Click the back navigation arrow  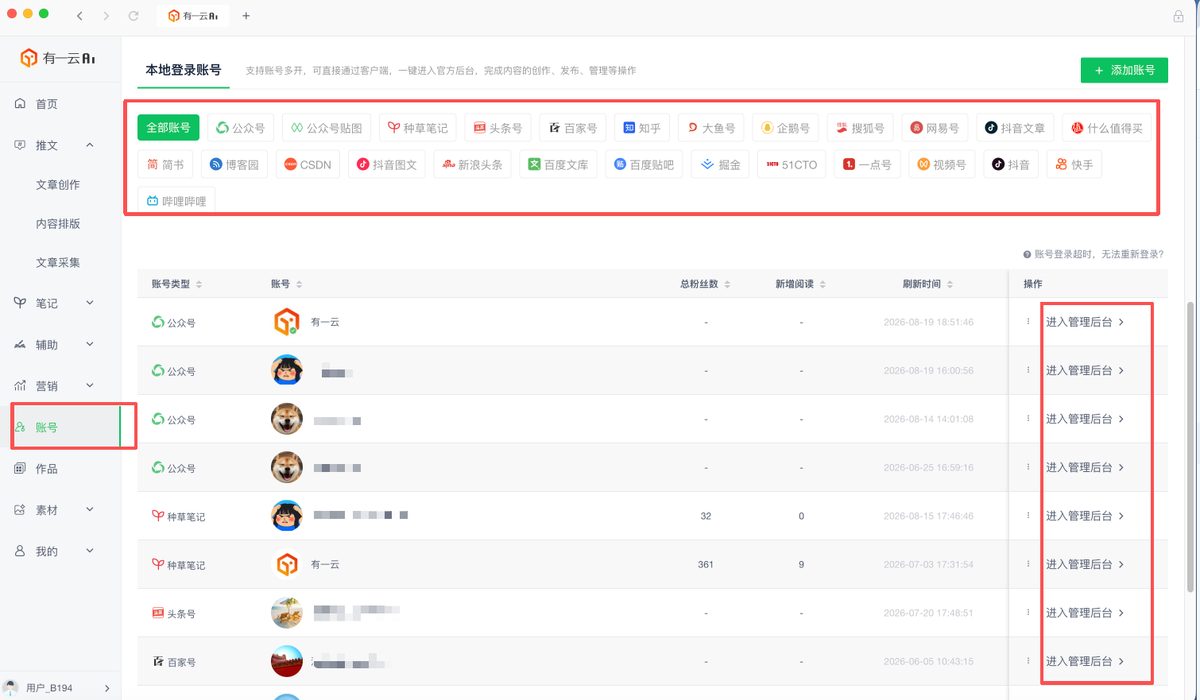[x=80, y=16]
